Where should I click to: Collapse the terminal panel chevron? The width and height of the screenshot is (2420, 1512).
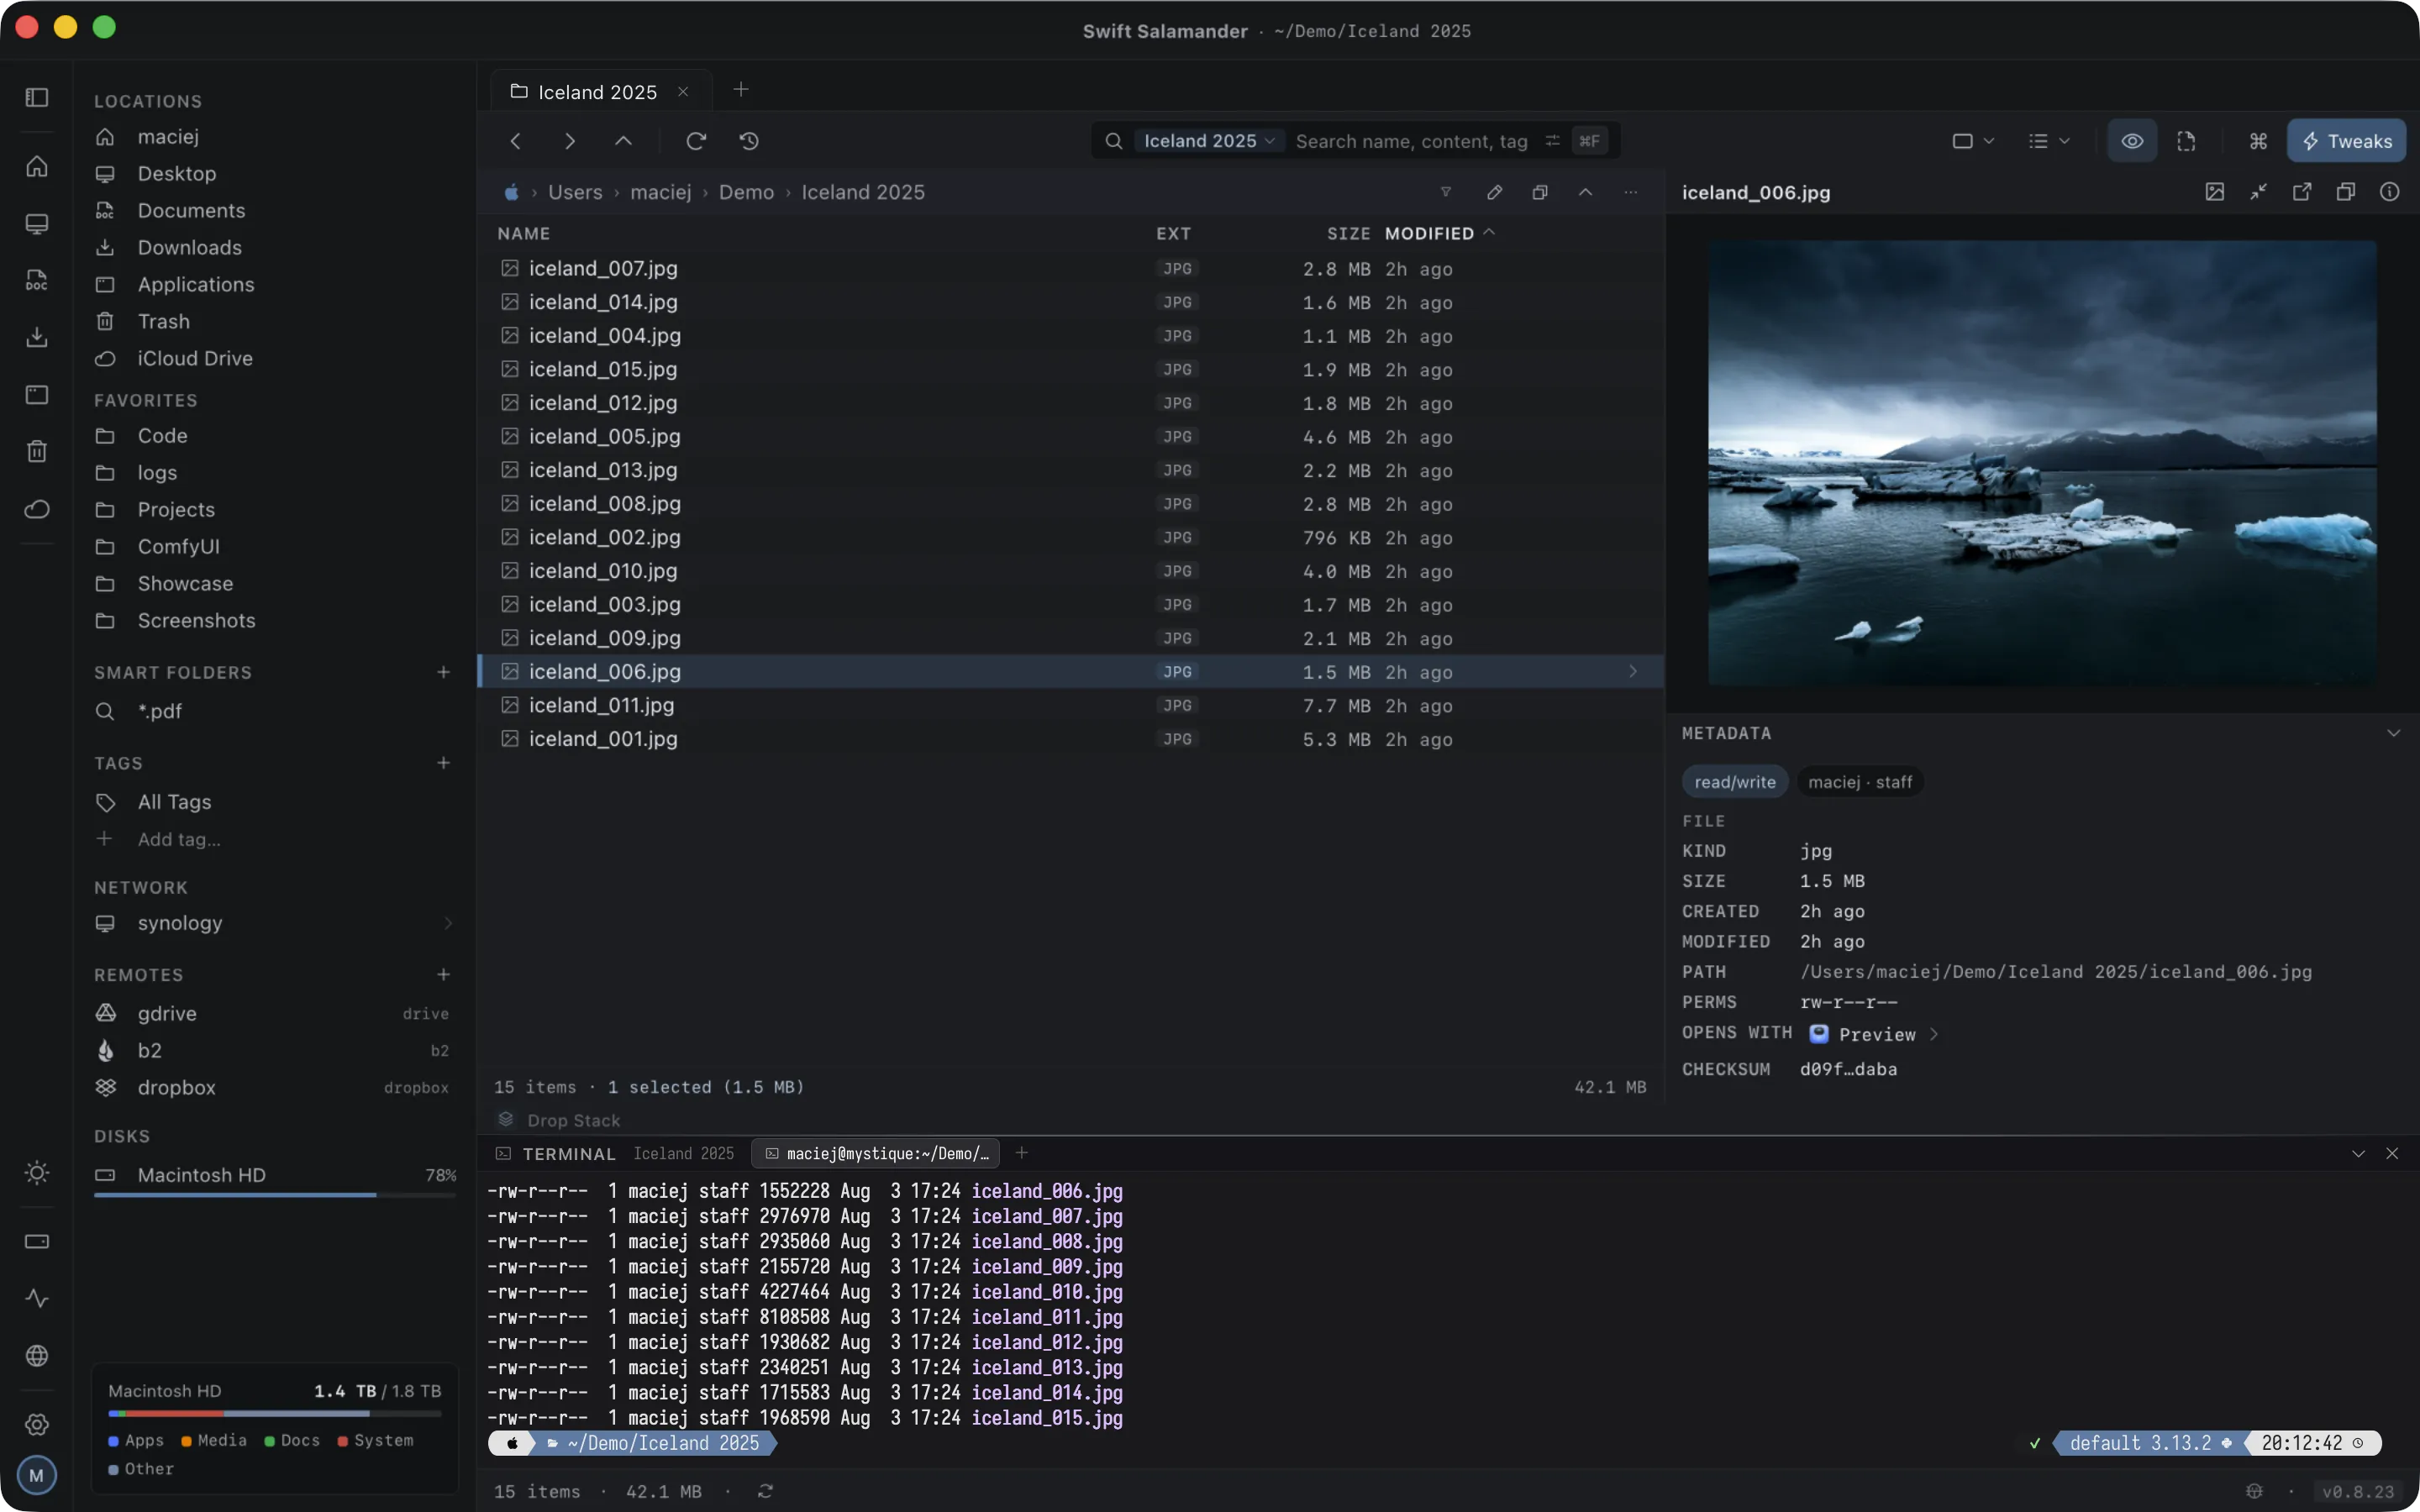(x=2358, y=1153)
